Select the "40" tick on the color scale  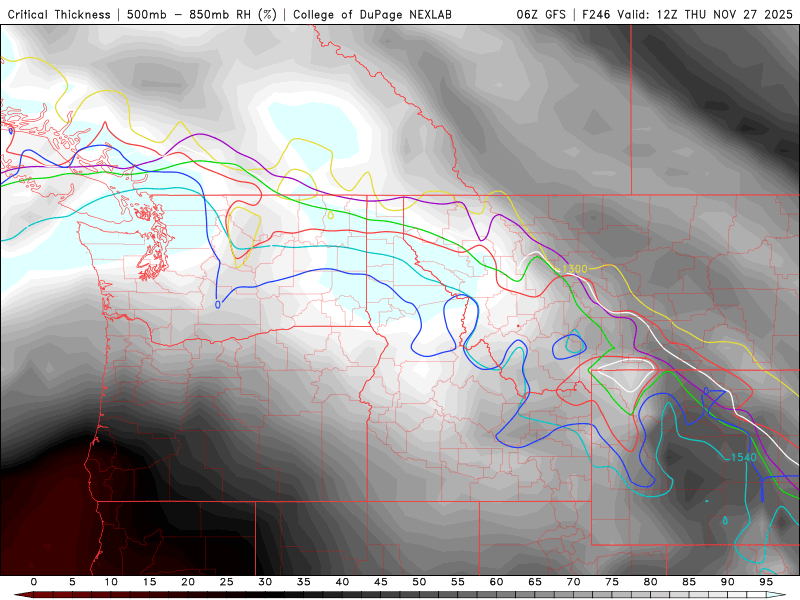[x=342, y=582]
